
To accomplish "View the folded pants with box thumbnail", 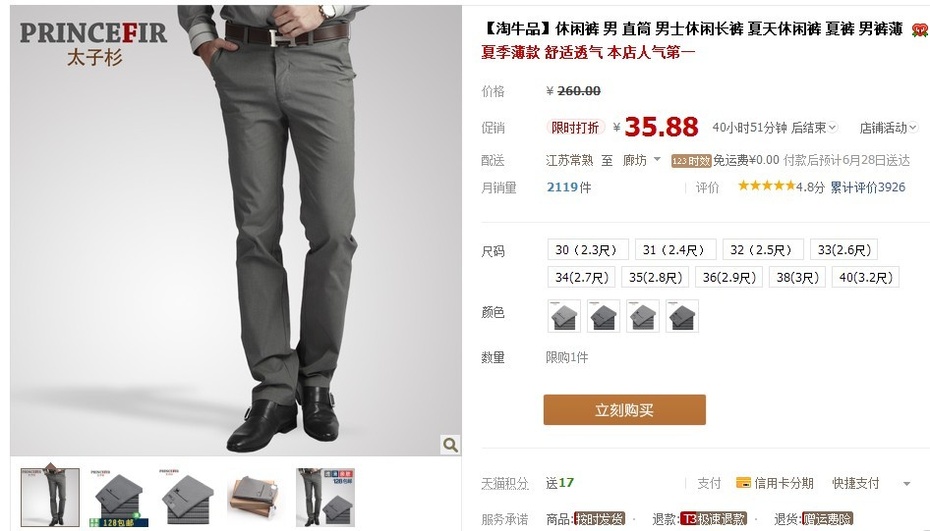I will click(257, 497).
